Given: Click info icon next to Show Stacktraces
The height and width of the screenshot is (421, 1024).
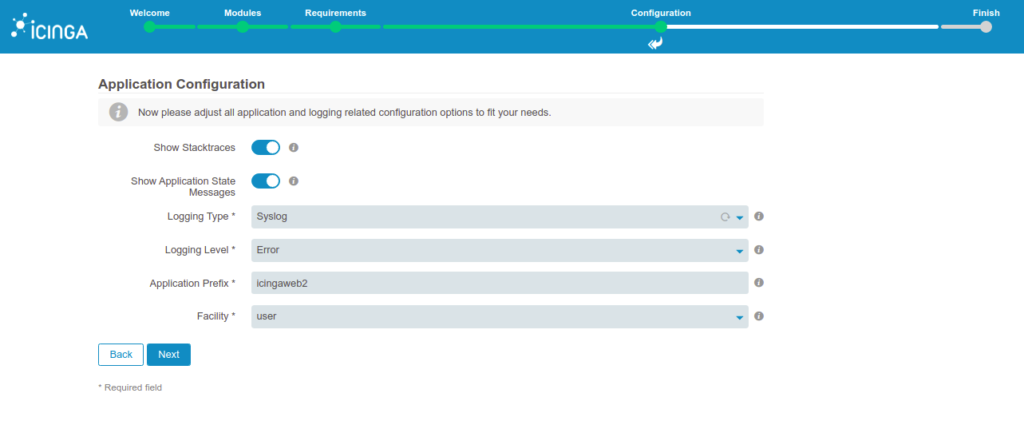Looking at the screenshot, I should coord(294,148).
